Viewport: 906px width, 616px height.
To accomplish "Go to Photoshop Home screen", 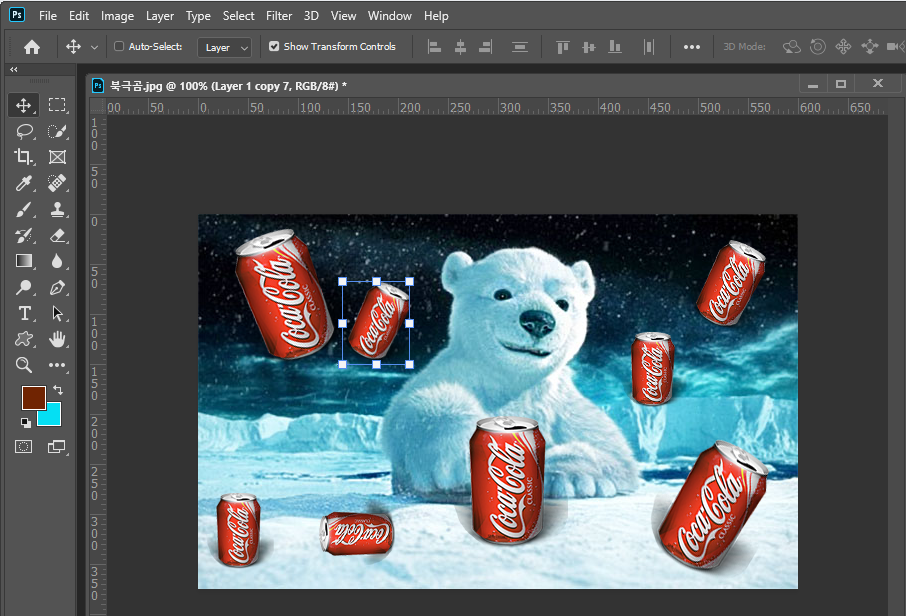I will pyautogui.click(x=32, y=47).
